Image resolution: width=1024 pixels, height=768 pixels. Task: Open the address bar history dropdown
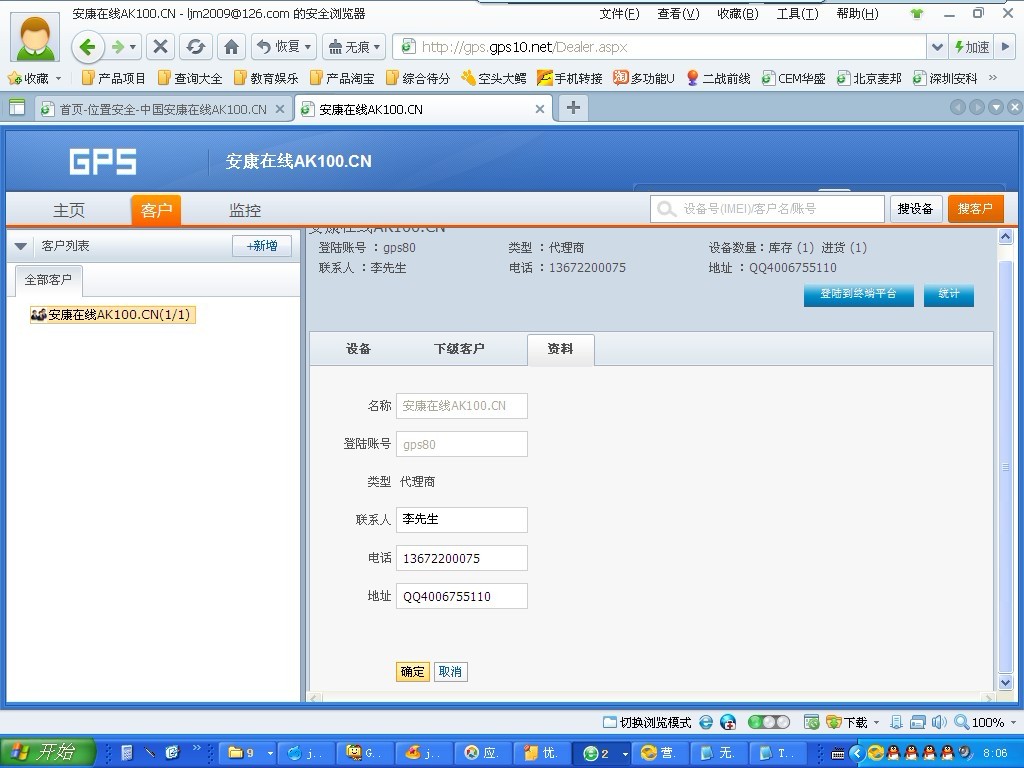pos(936,47)
